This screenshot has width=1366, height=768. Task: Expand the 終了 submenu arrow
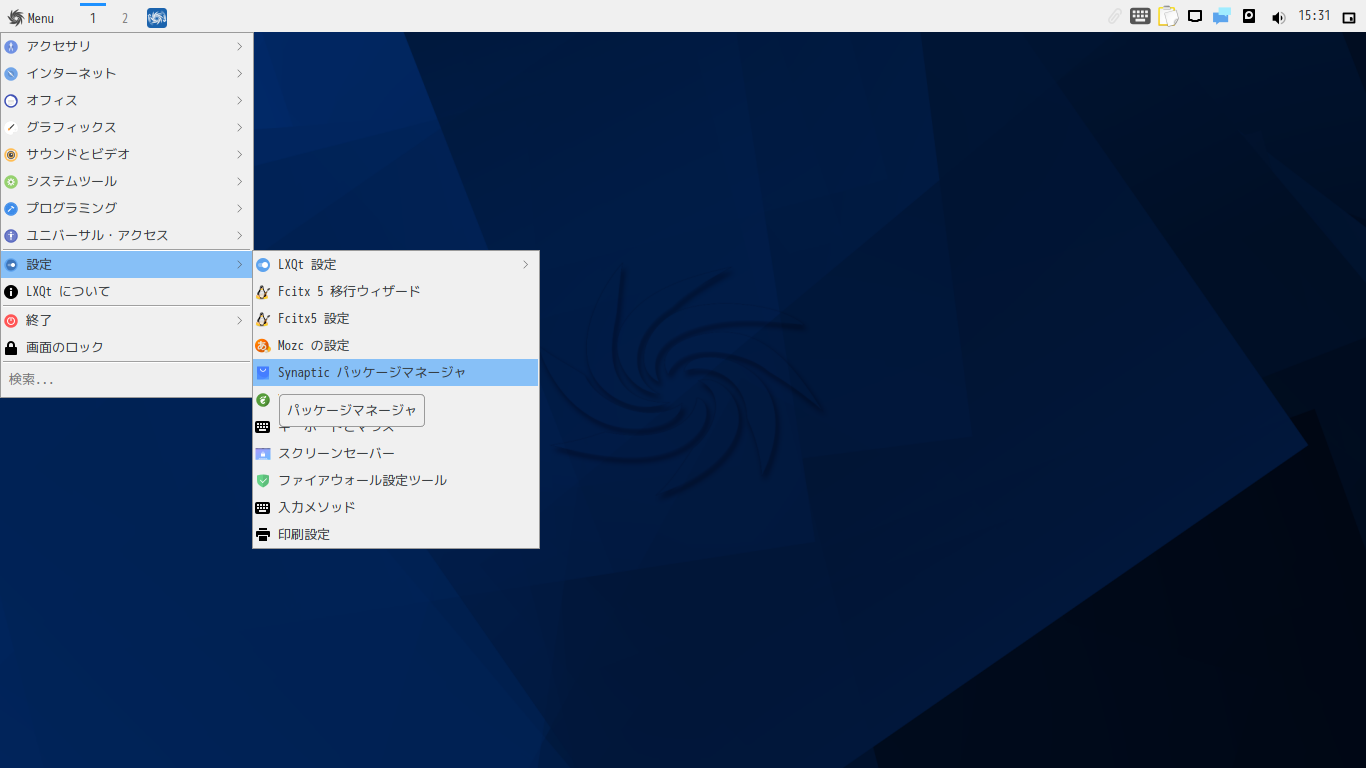tap(240, 320)
